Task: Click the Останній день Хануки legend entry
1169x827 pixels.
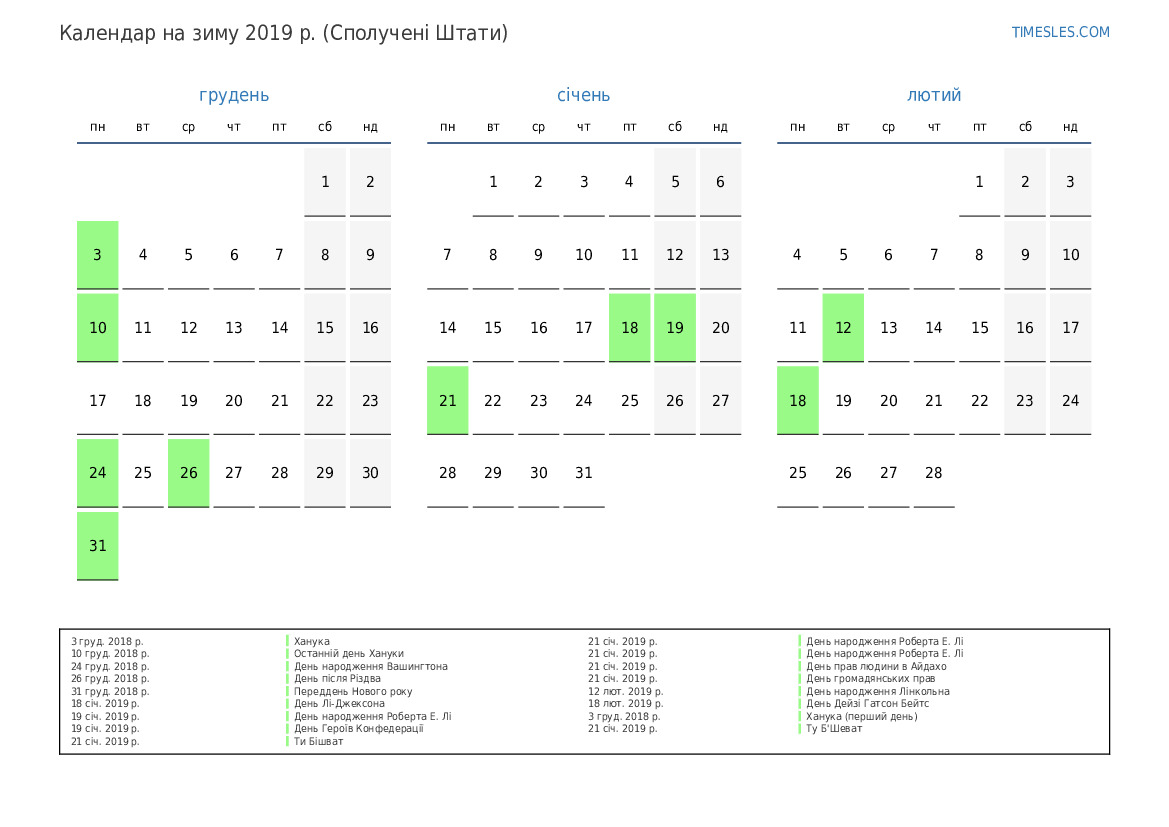Action: (348, 654)
